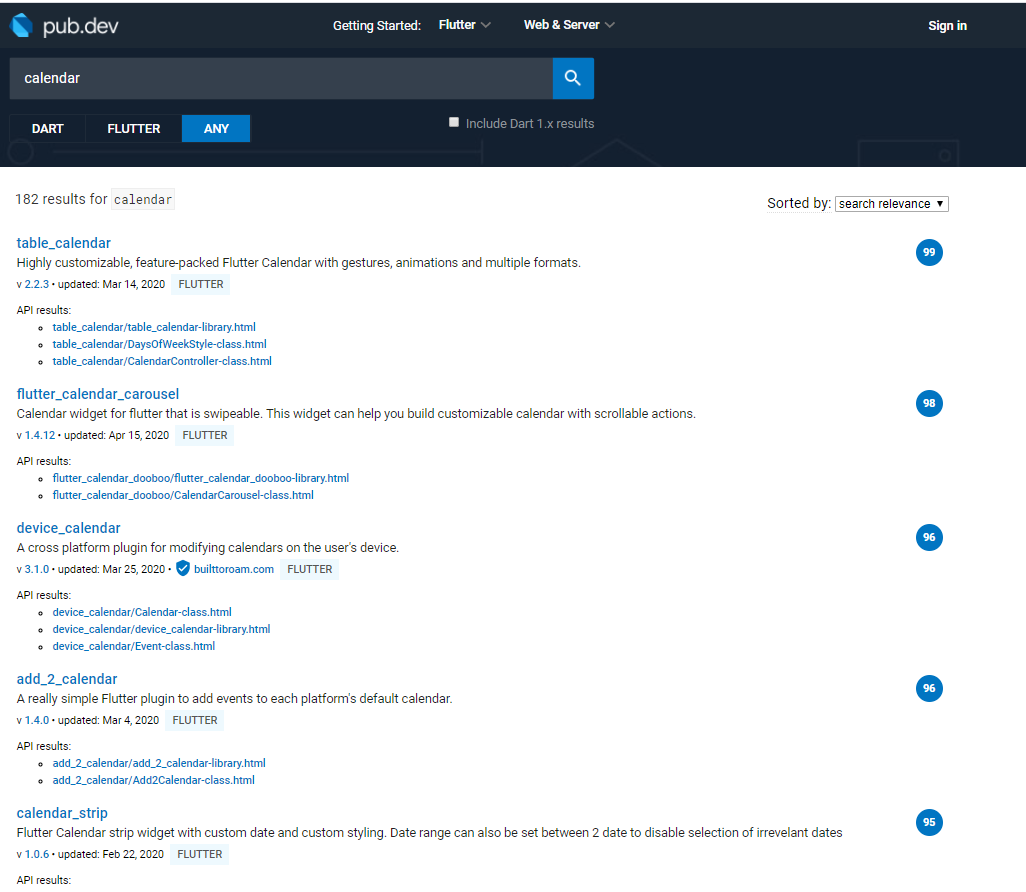1026x892 pixels.
Task: Open add_2_calendar version 1.4.0 link
Action: click(x=37, y=721)
